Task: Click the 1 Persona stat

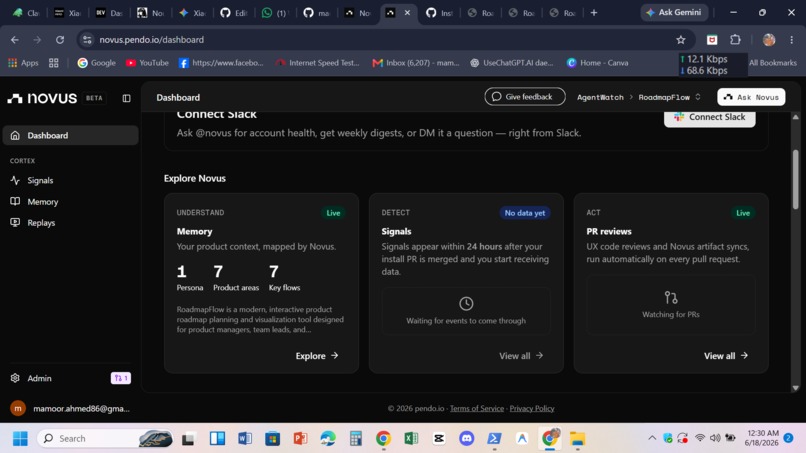Action: coord(190,278)
